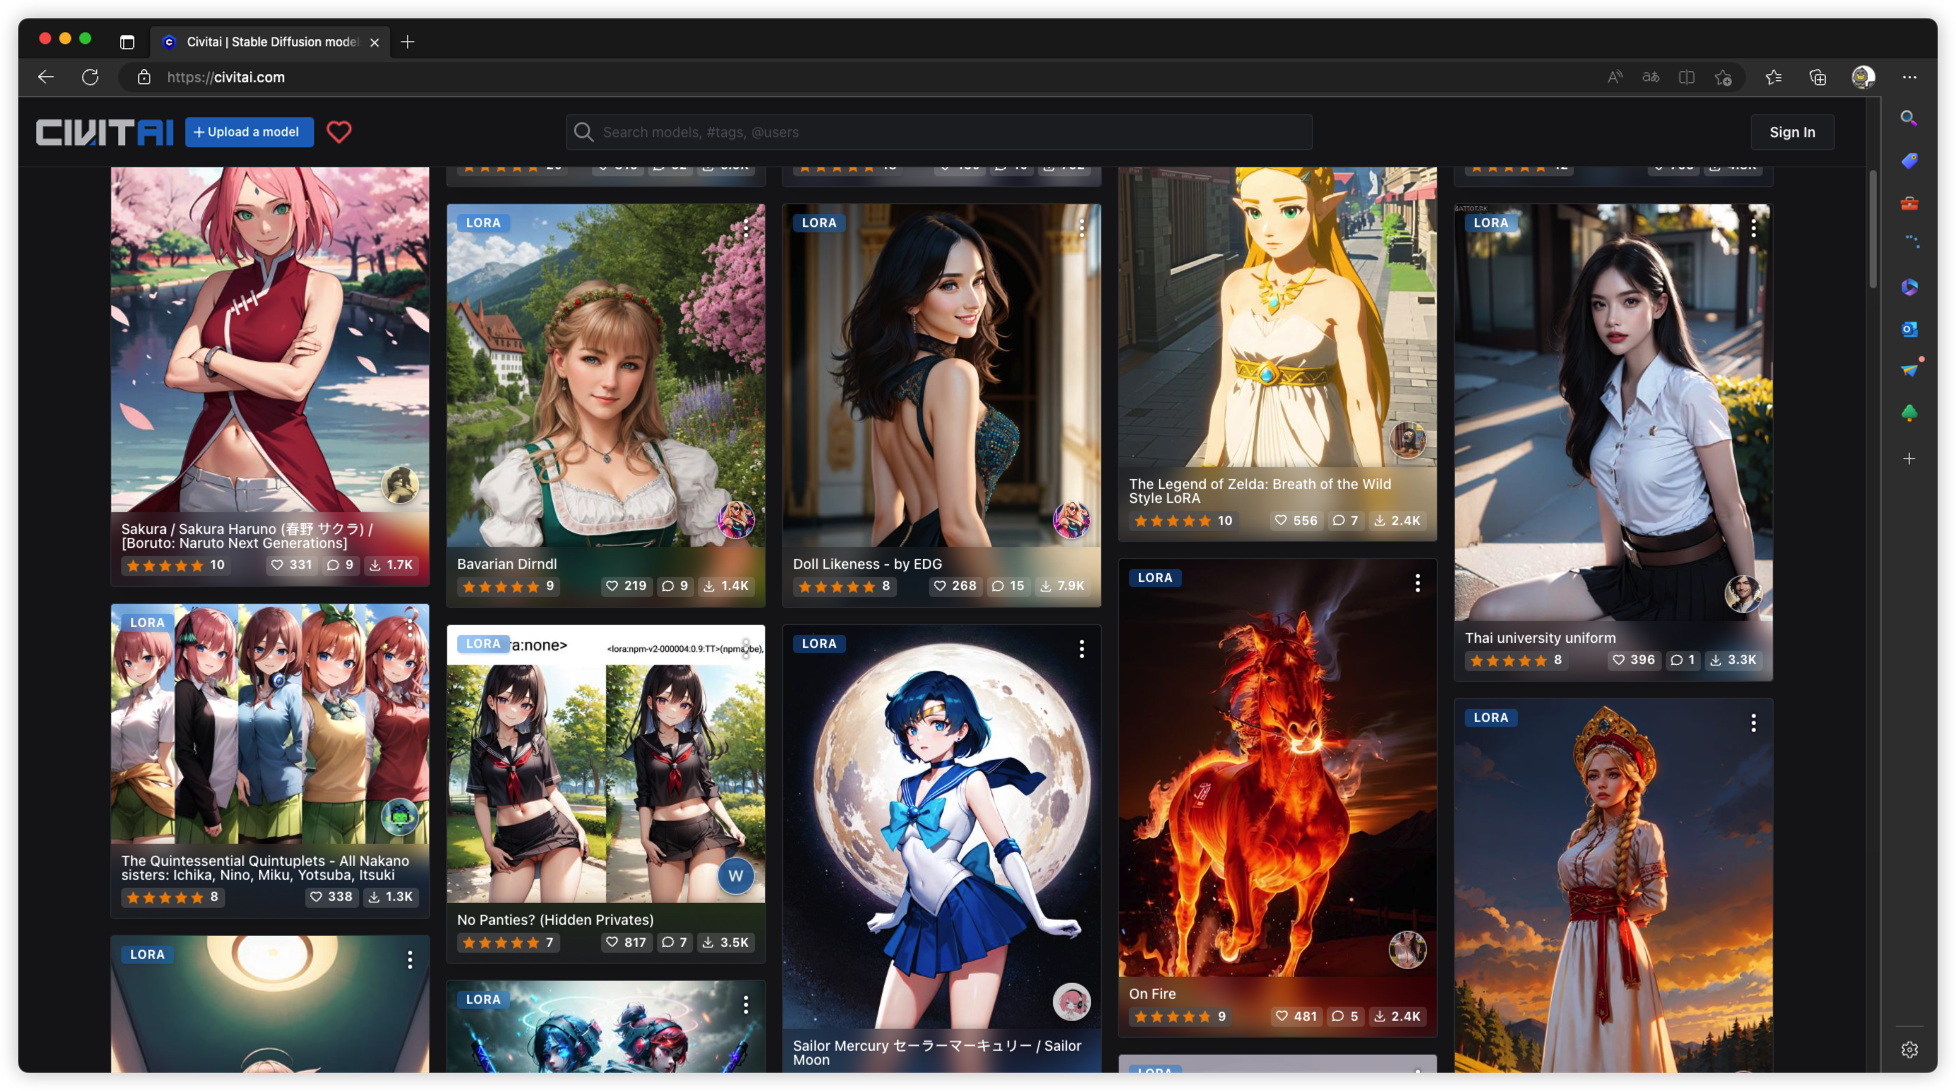Click the sidebar search magnifier icon
1956x1091 pixels.
coord(1909,118)
